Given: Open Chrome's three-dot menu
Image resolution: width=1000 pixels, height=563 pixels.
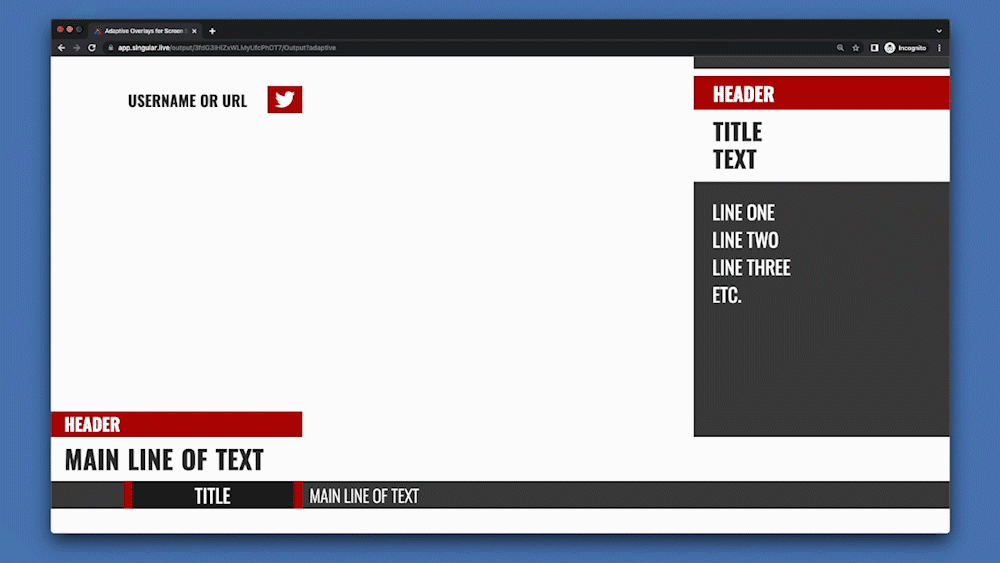Looking at the screenshot, I should (939, 48).
